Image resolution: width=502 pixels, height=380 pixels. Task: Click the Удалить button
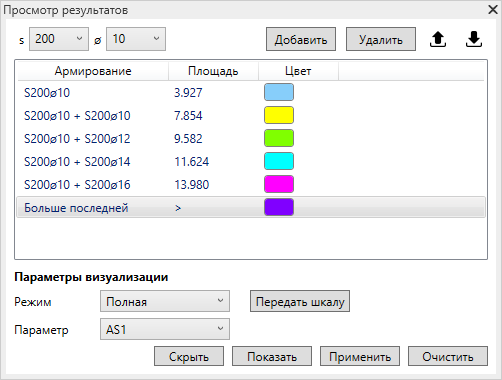pos(381,39)
